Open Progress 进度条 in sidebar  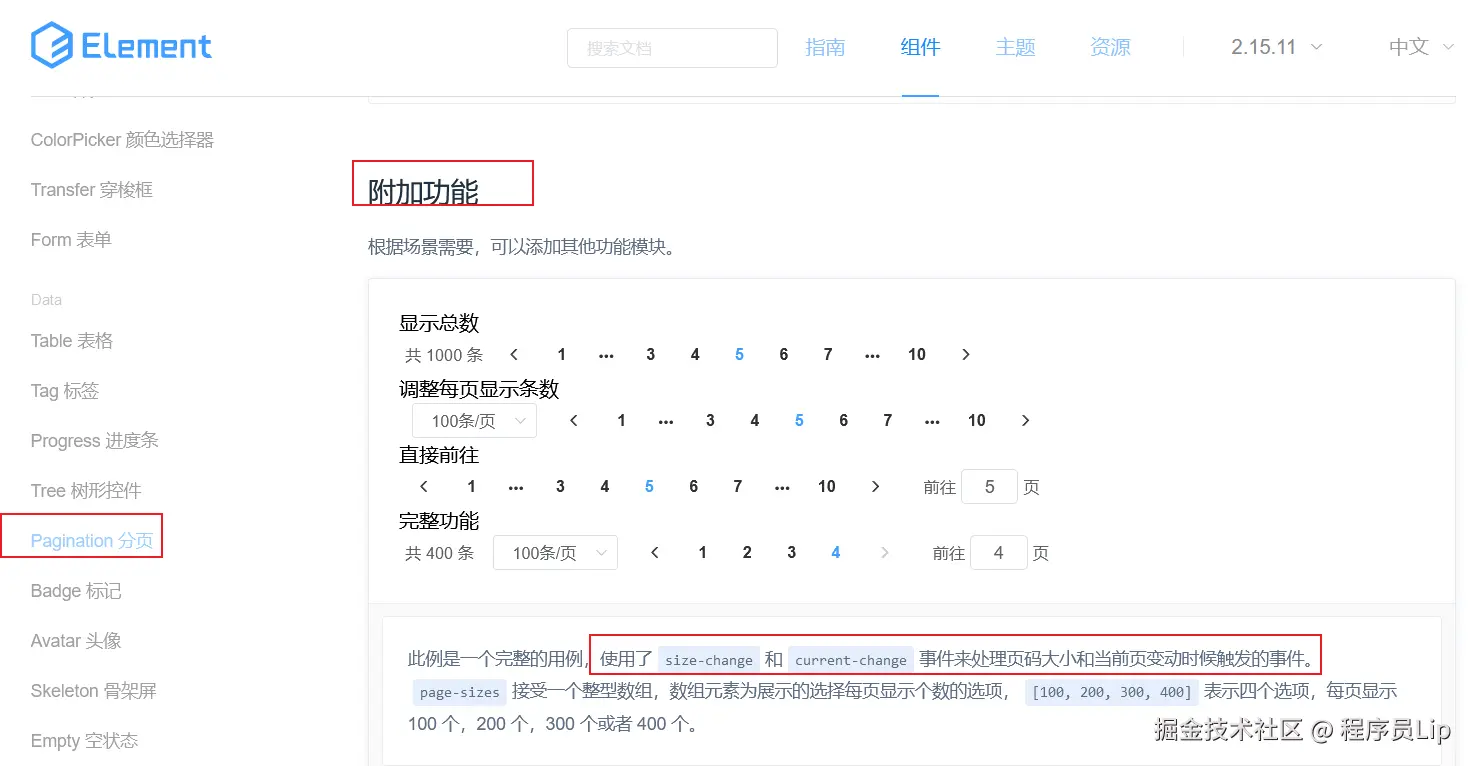click(95, 441)
